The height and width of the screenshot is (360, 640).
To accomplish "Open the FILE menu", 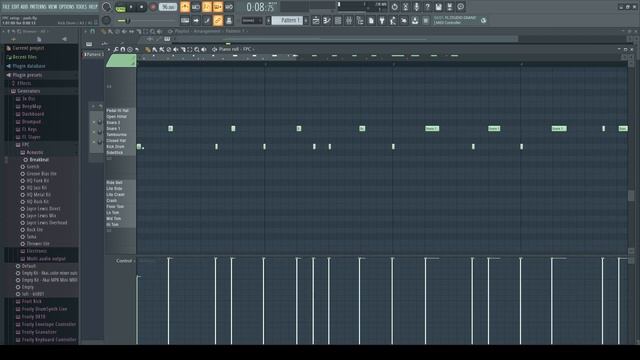I will pos(6,7).
